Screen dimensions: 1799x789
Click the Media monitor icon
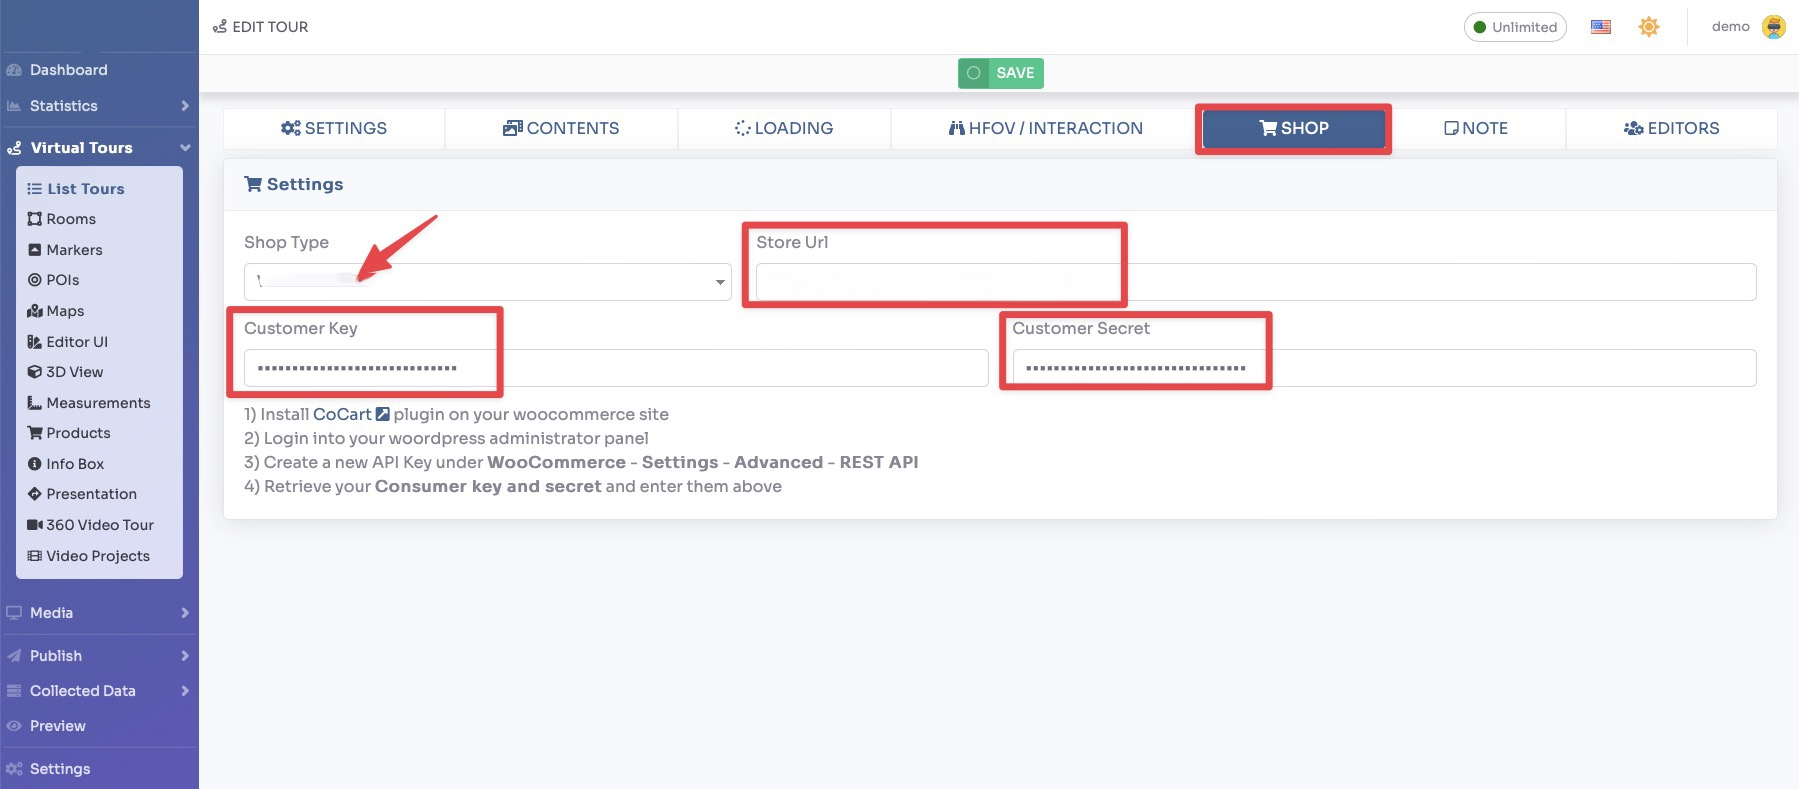[x=14, y=613]
